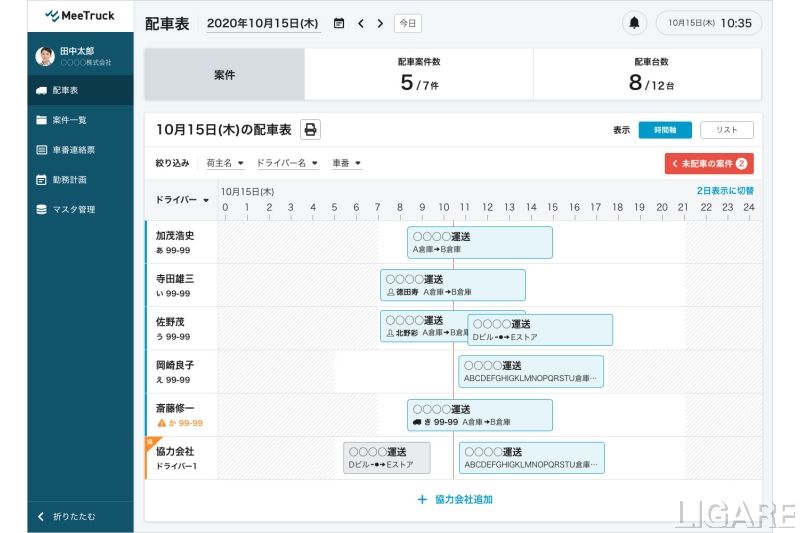Click the MeeTruck logo

coord(80,16)
